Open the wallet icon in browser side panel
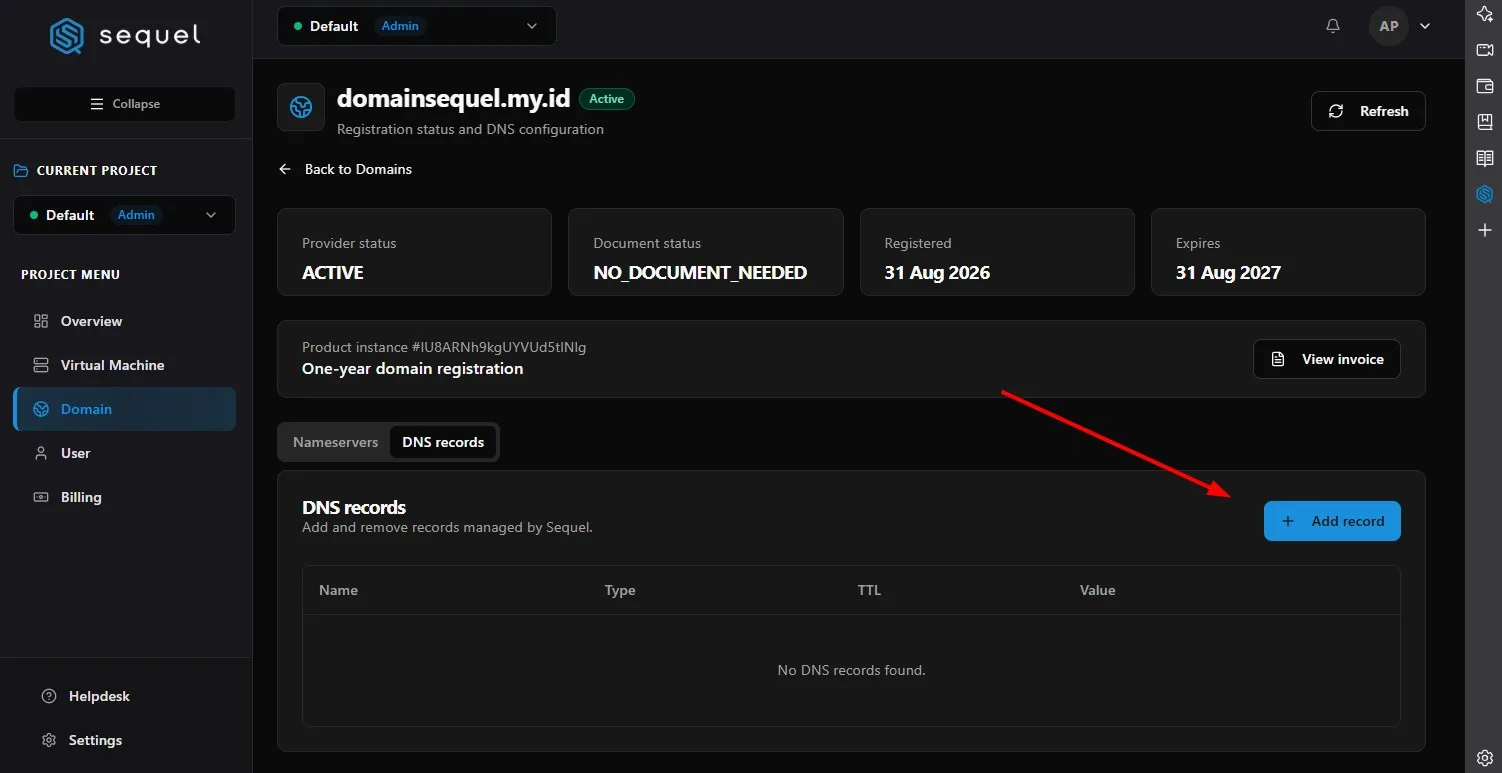 [1484, 86]
